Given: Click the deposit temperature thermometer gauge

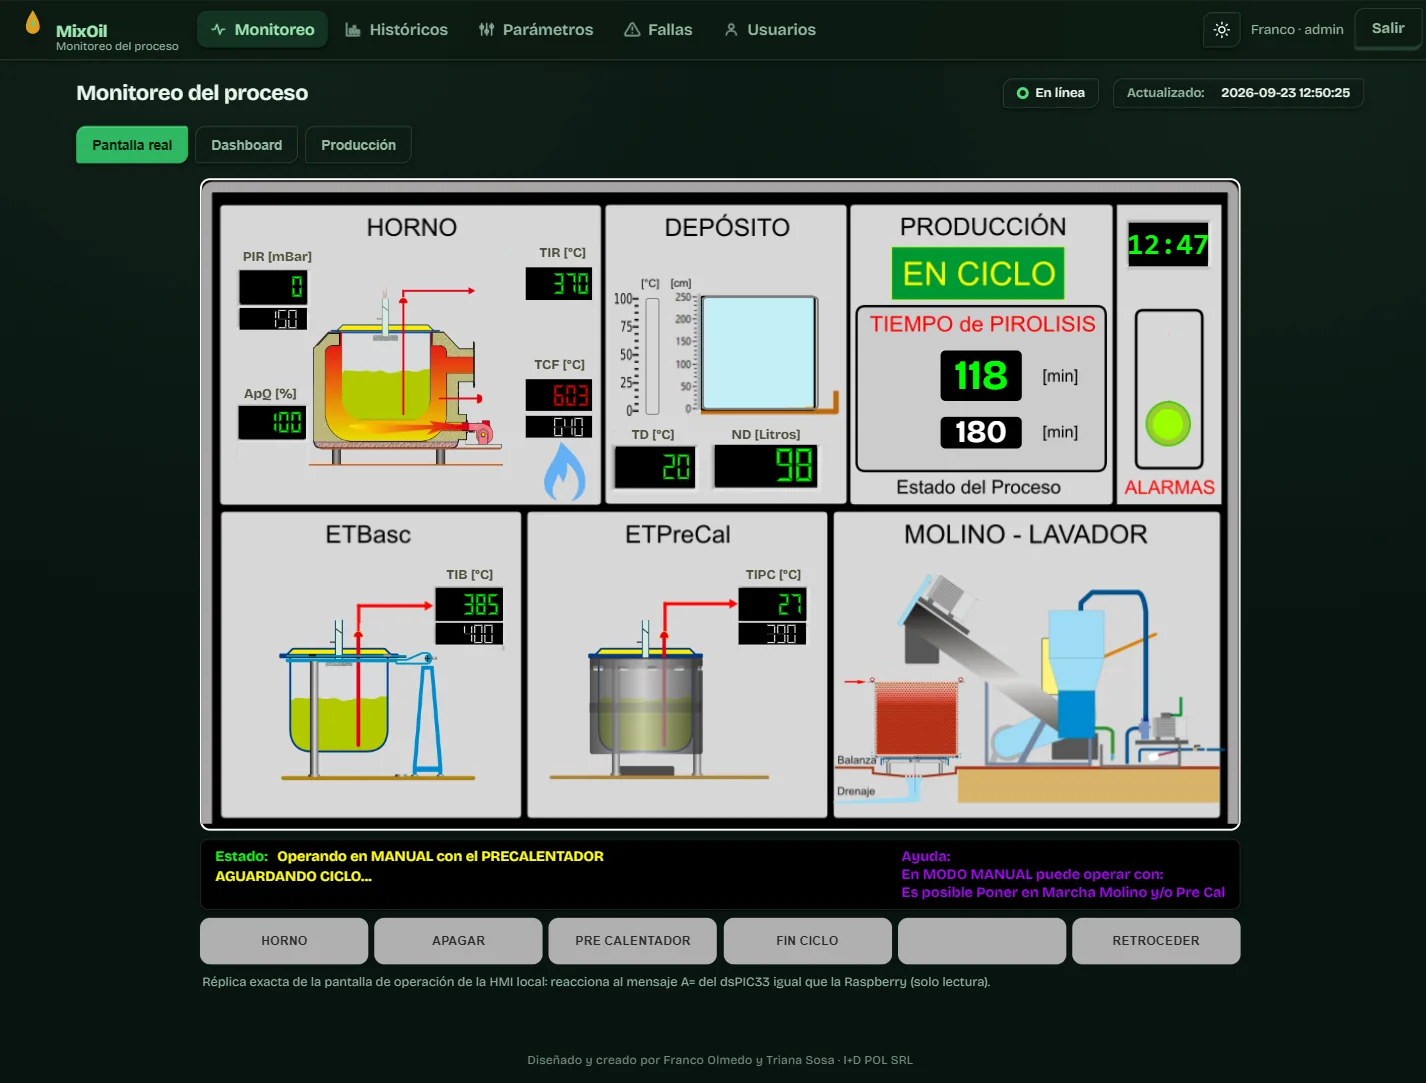Looking at the screenshot, I should point(652,355).
